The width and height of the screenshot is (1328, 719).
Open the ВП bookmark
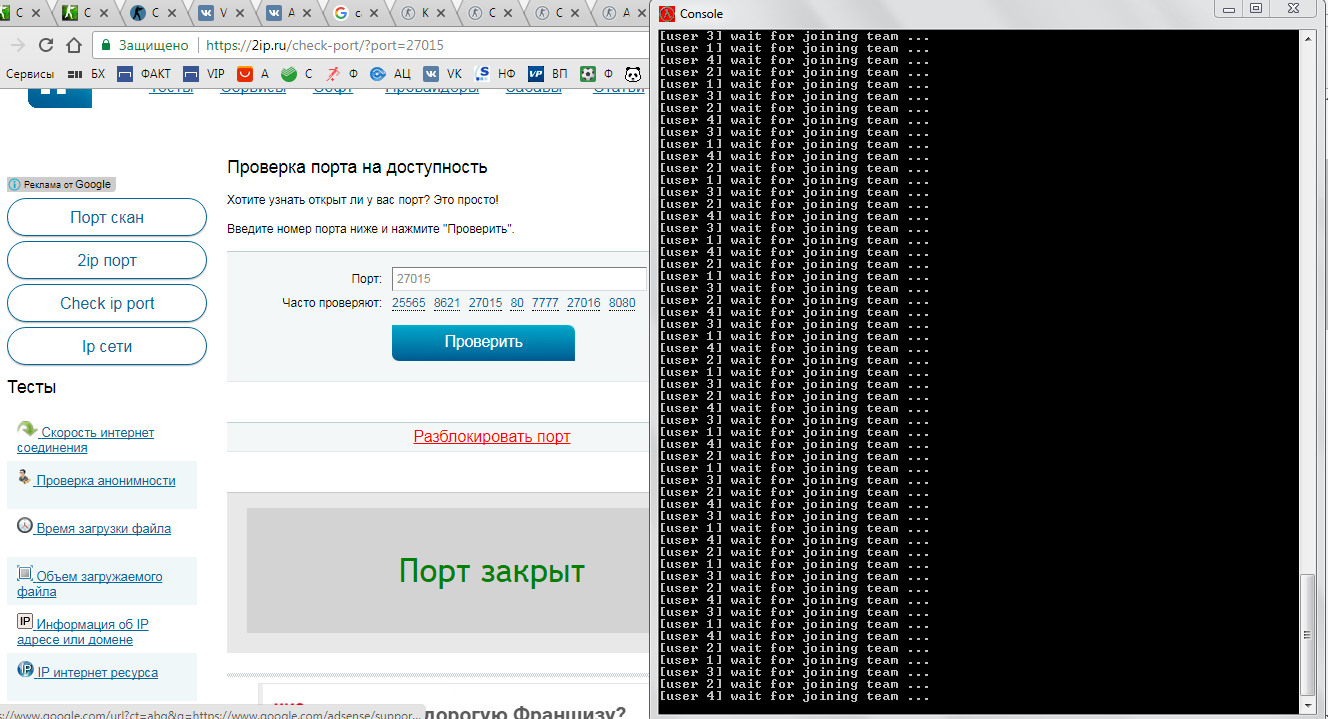547,73
